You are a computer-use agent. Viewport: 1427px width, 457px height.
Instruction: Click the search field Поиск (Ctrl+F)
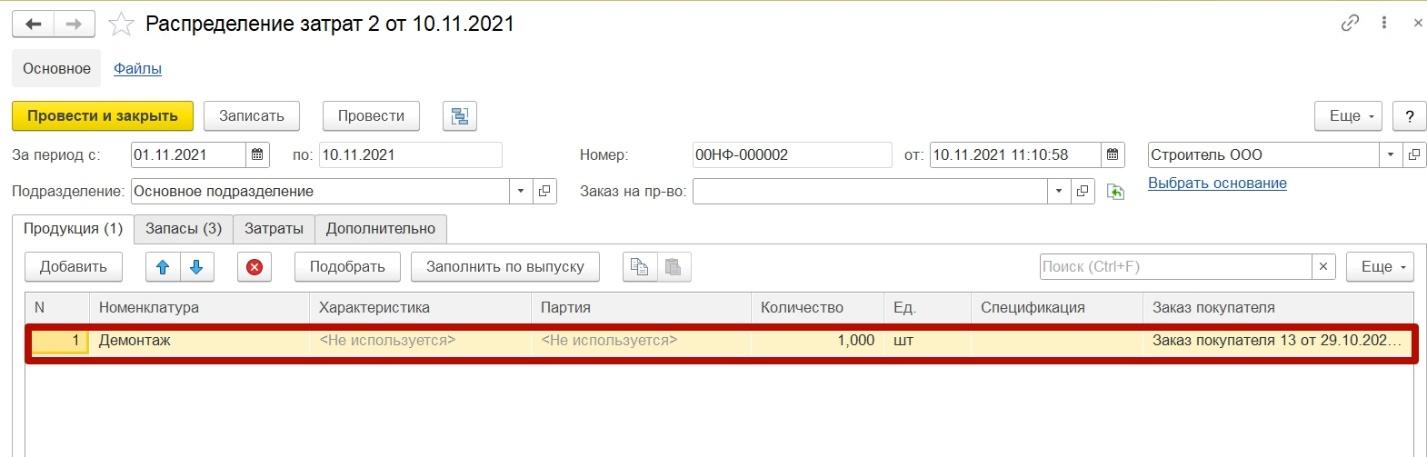click(x=1176, y=267)
